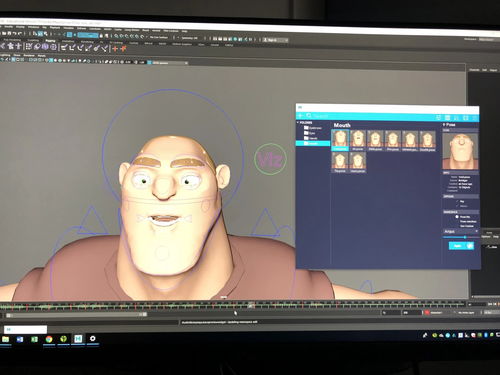Open the Playback menu in Maya
This screenshot has height=375, width=500.
[x=55, y=27]
